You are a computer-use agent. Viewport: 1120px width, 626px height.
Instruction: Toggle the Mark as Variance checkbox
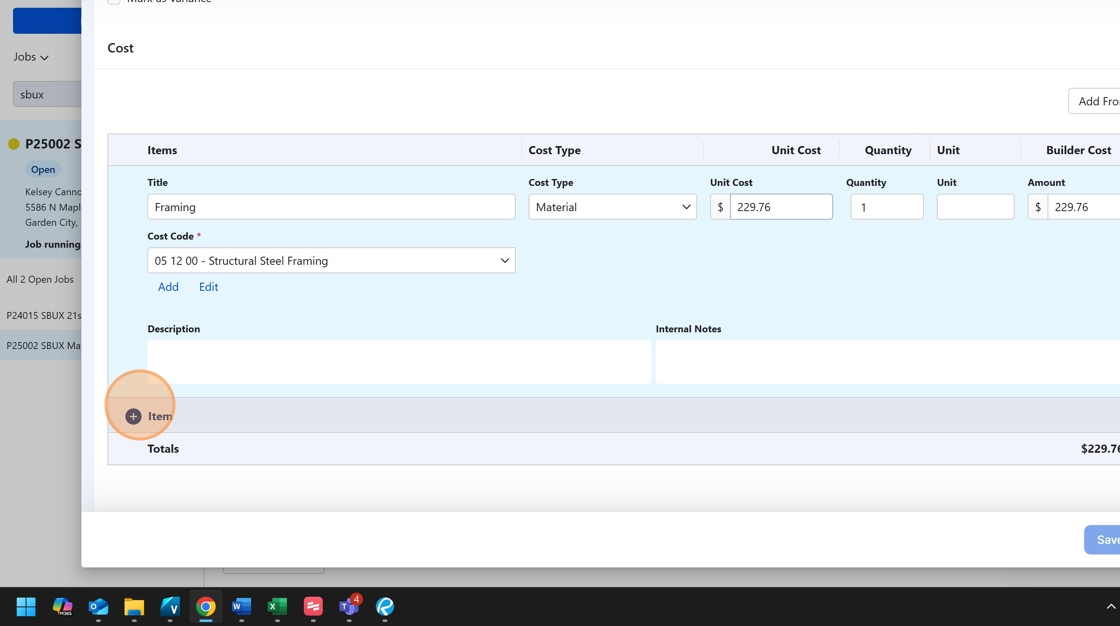[114, 1]
